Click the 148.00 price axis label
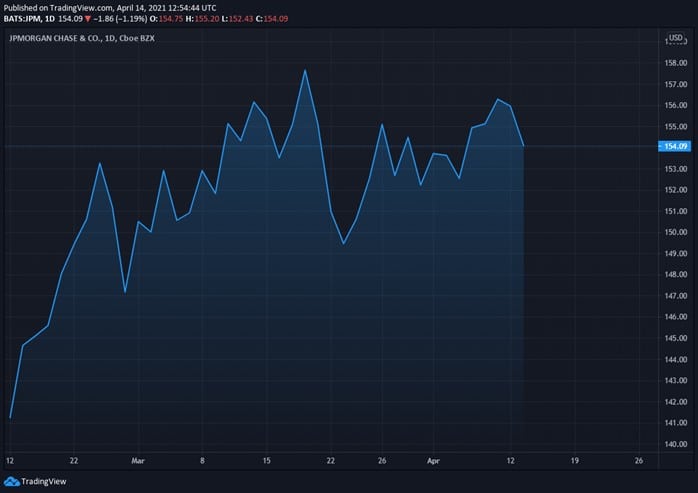This screenshot has width=698, height=493. 676,274
